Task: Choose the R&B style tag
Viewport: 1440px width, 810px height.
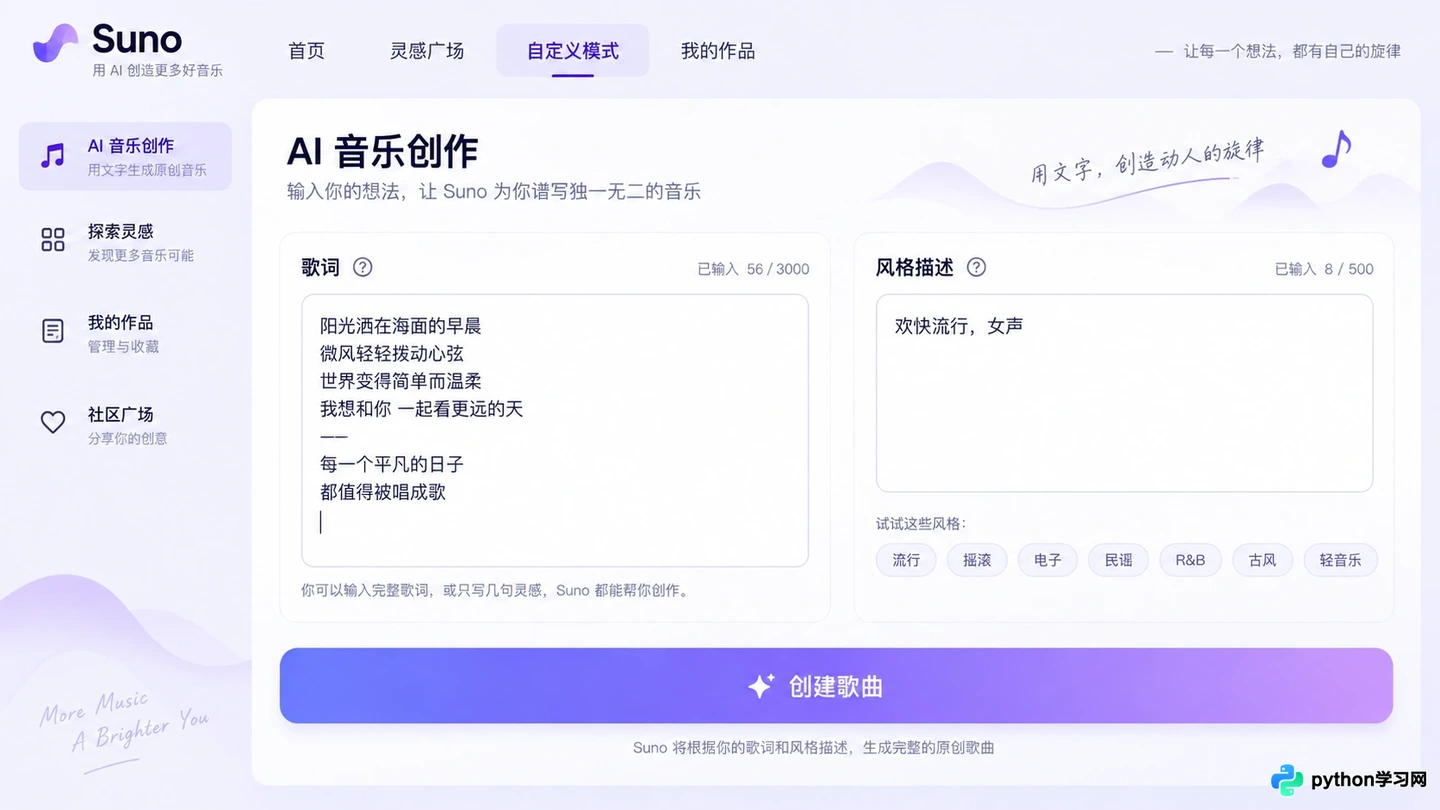Action: [1190, 560]
